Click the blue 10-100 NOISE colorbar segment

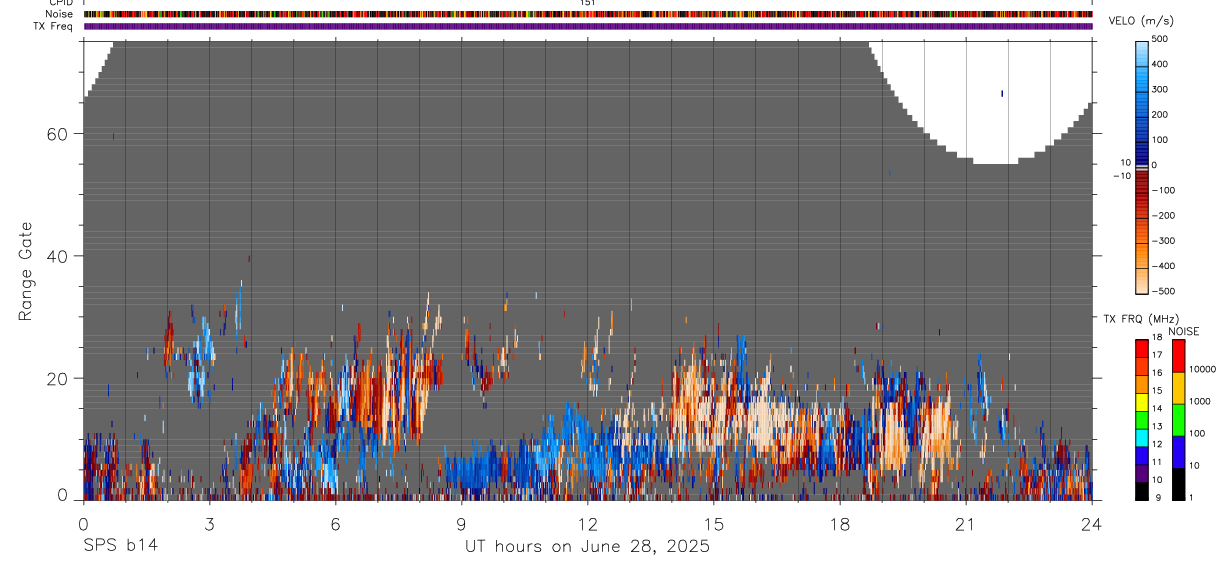(1178, 452)
